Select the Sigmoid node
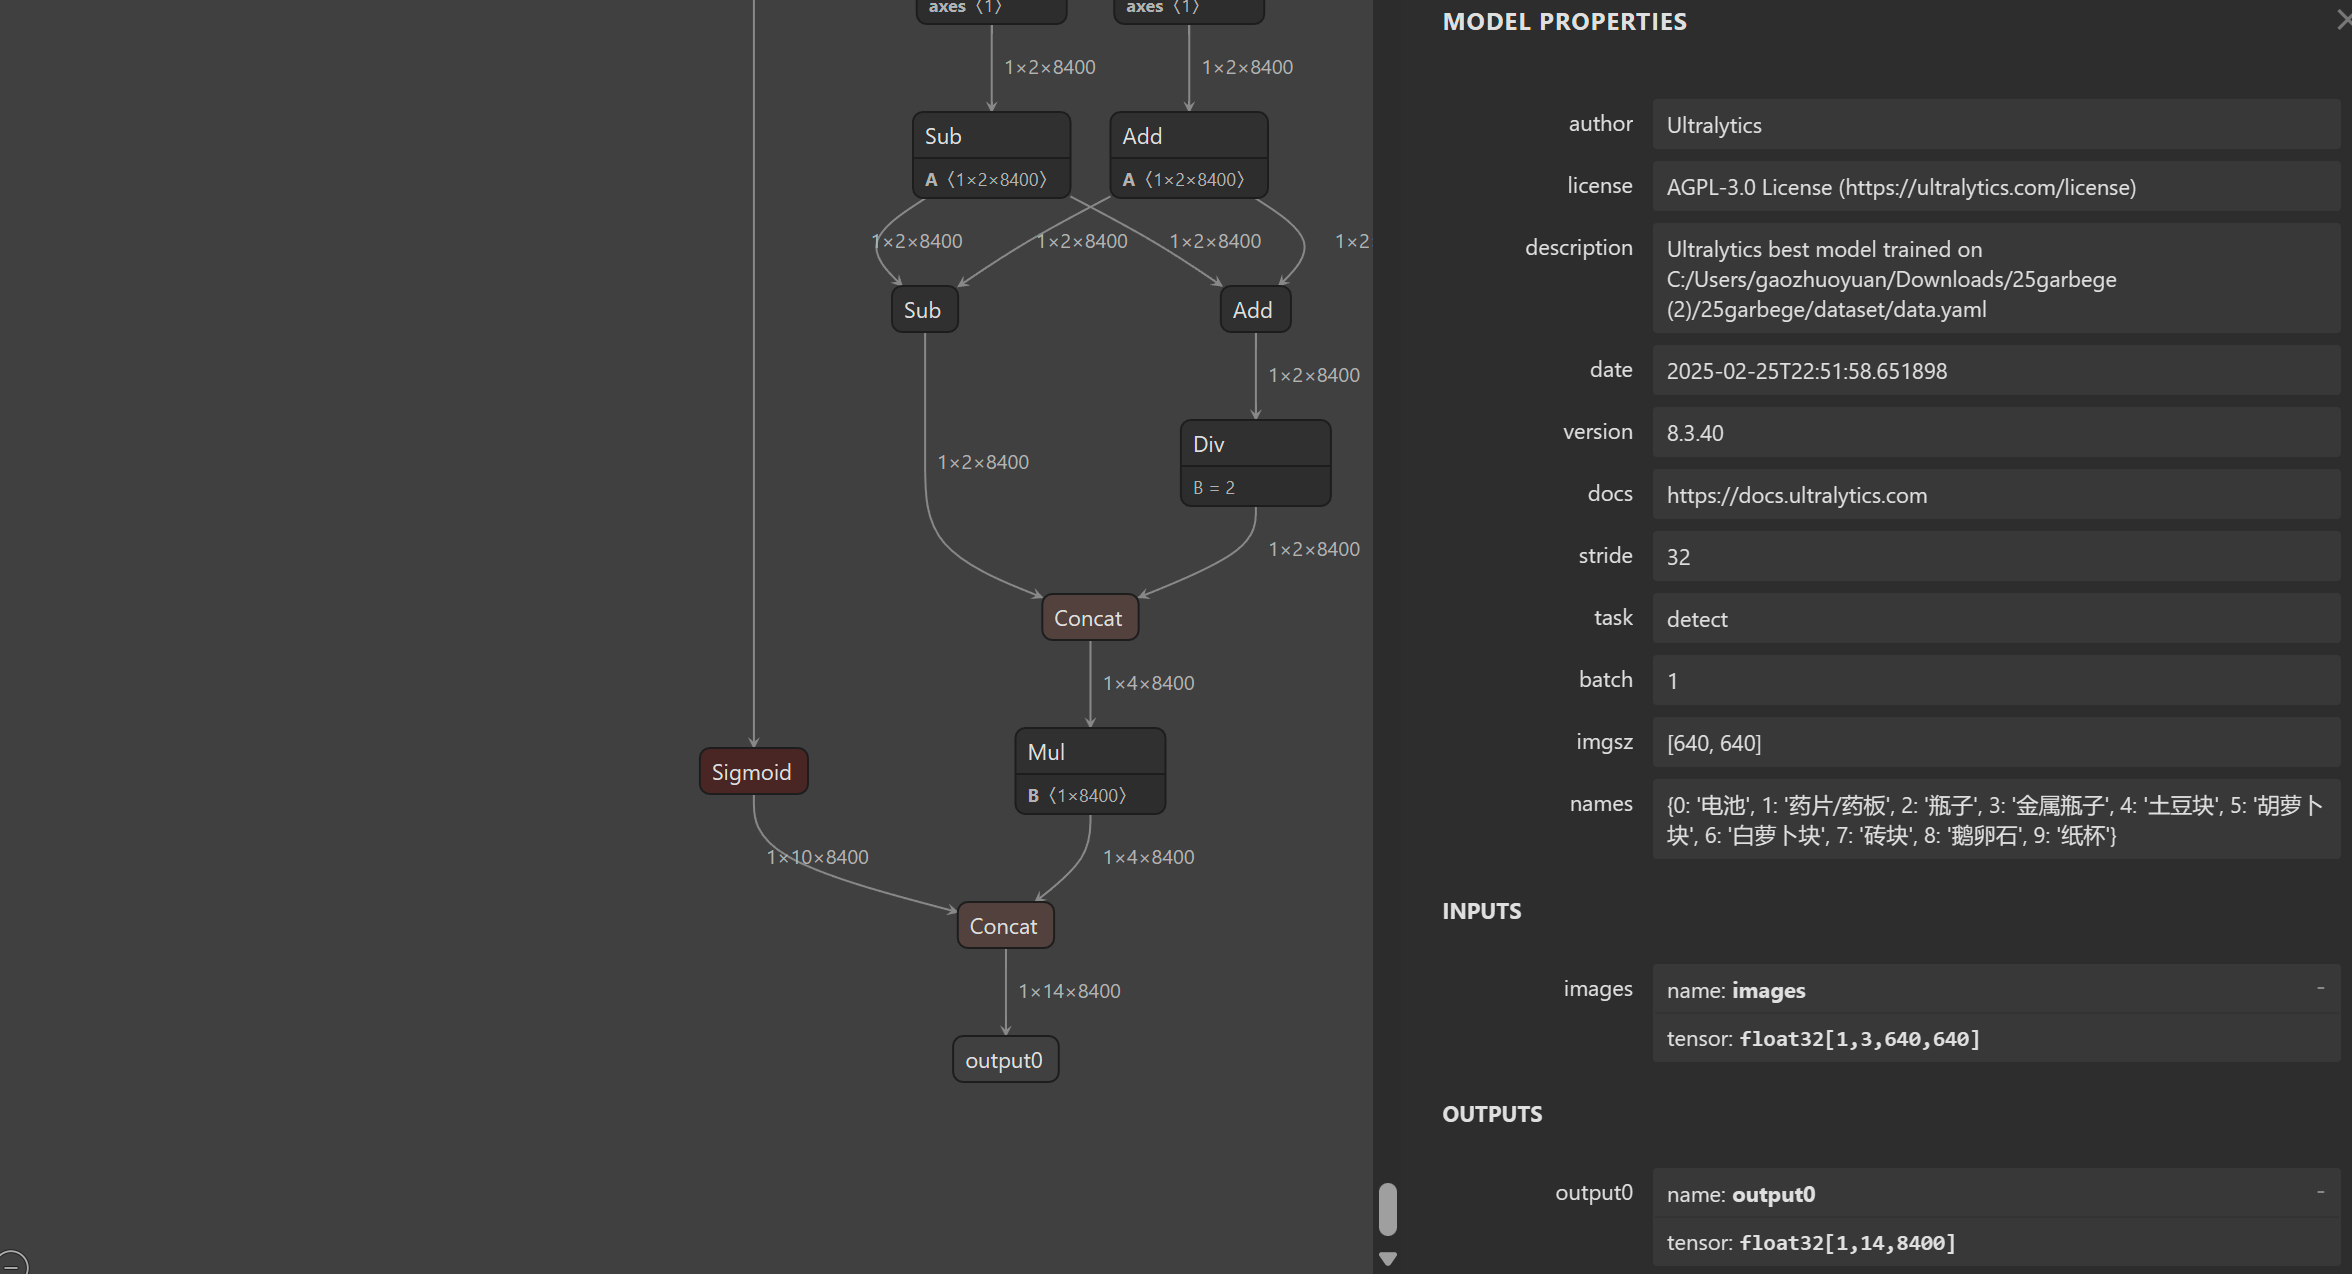This screenshot has height=1274, width=2352. (x=752, y=772)
